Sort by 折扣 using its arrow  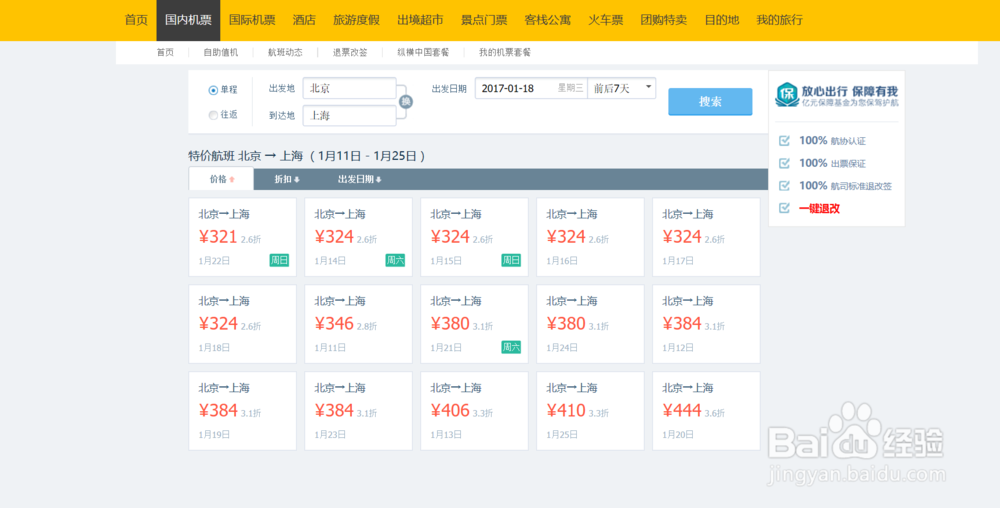click(x=297, y=180)
